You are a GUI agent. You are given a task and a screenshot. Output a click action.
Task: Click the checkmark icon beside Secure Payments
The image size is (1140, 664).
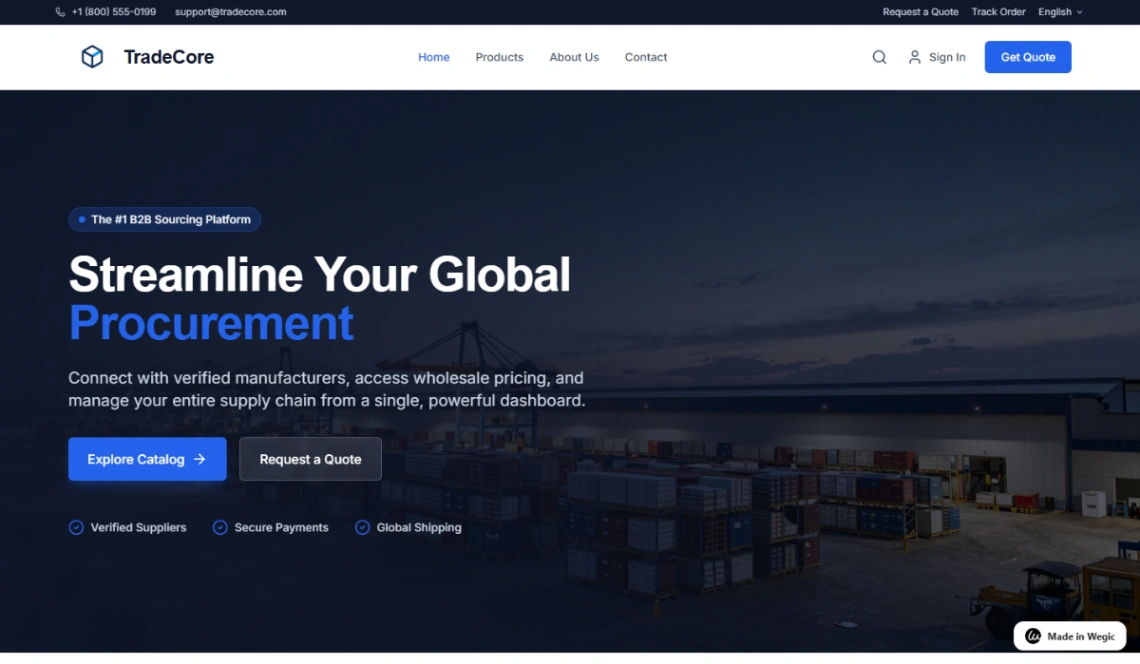coord(220,527)
